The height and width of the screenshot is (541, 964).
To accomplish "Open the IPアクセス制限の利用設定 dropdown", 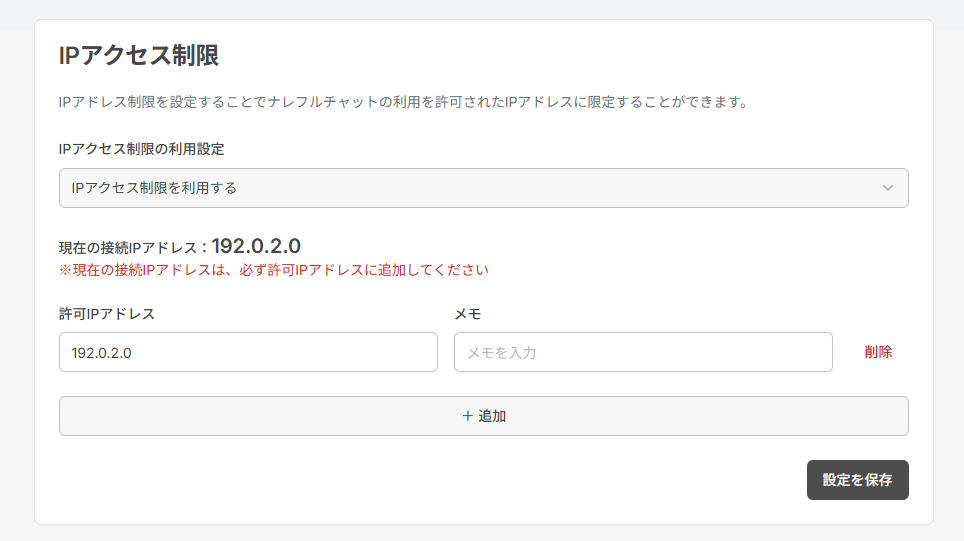I will [x=483, y=188].
